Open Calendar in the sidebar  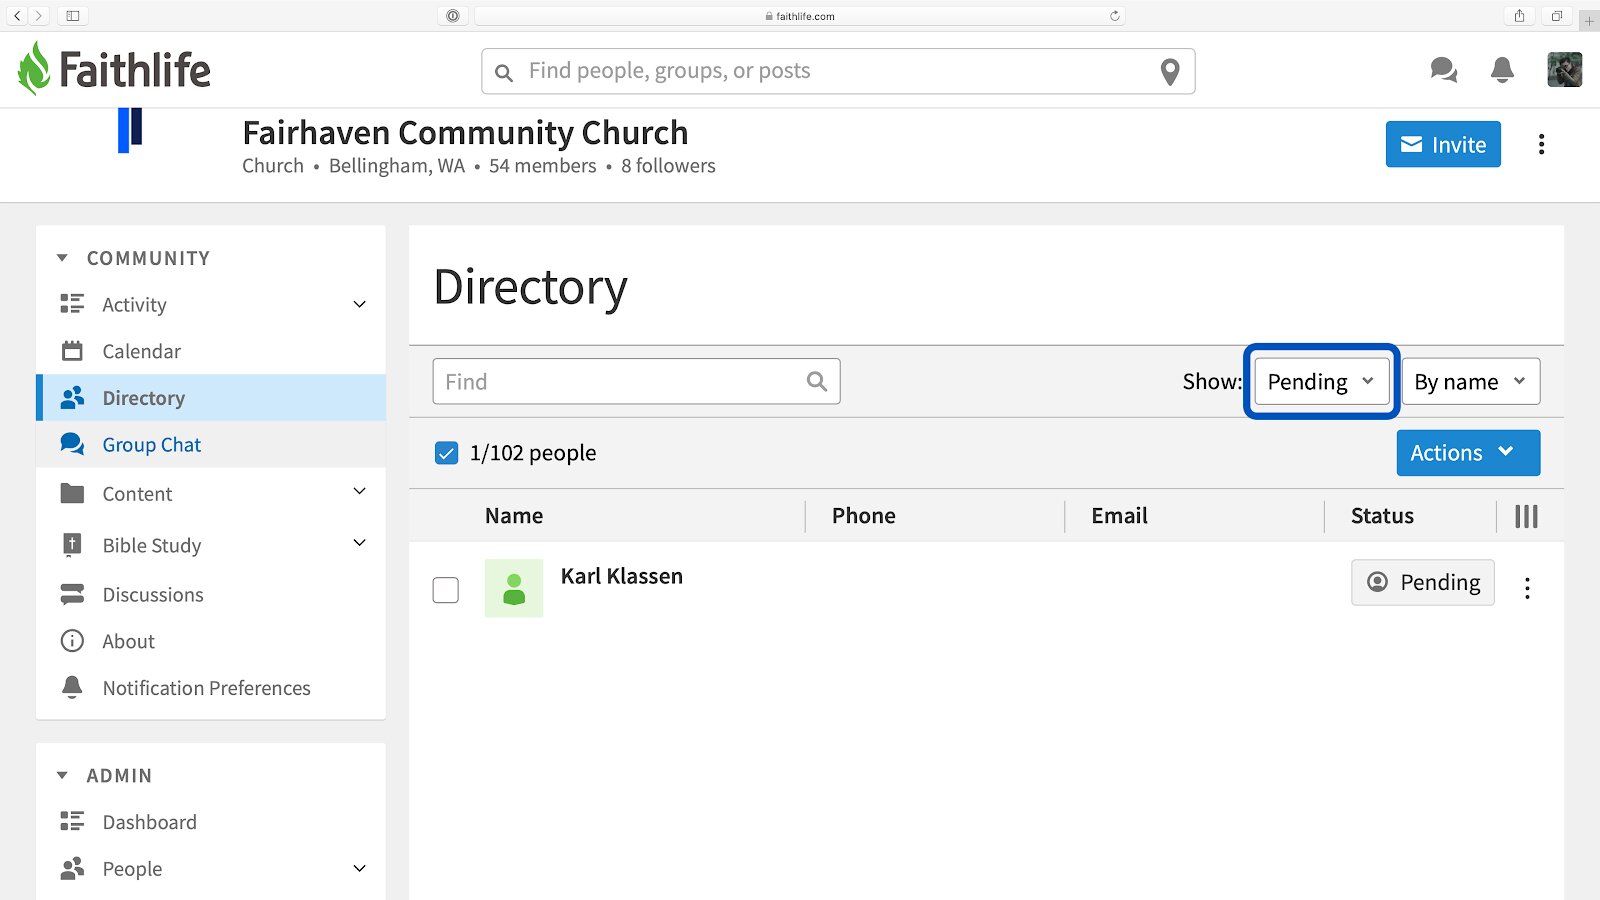[141, 351]
